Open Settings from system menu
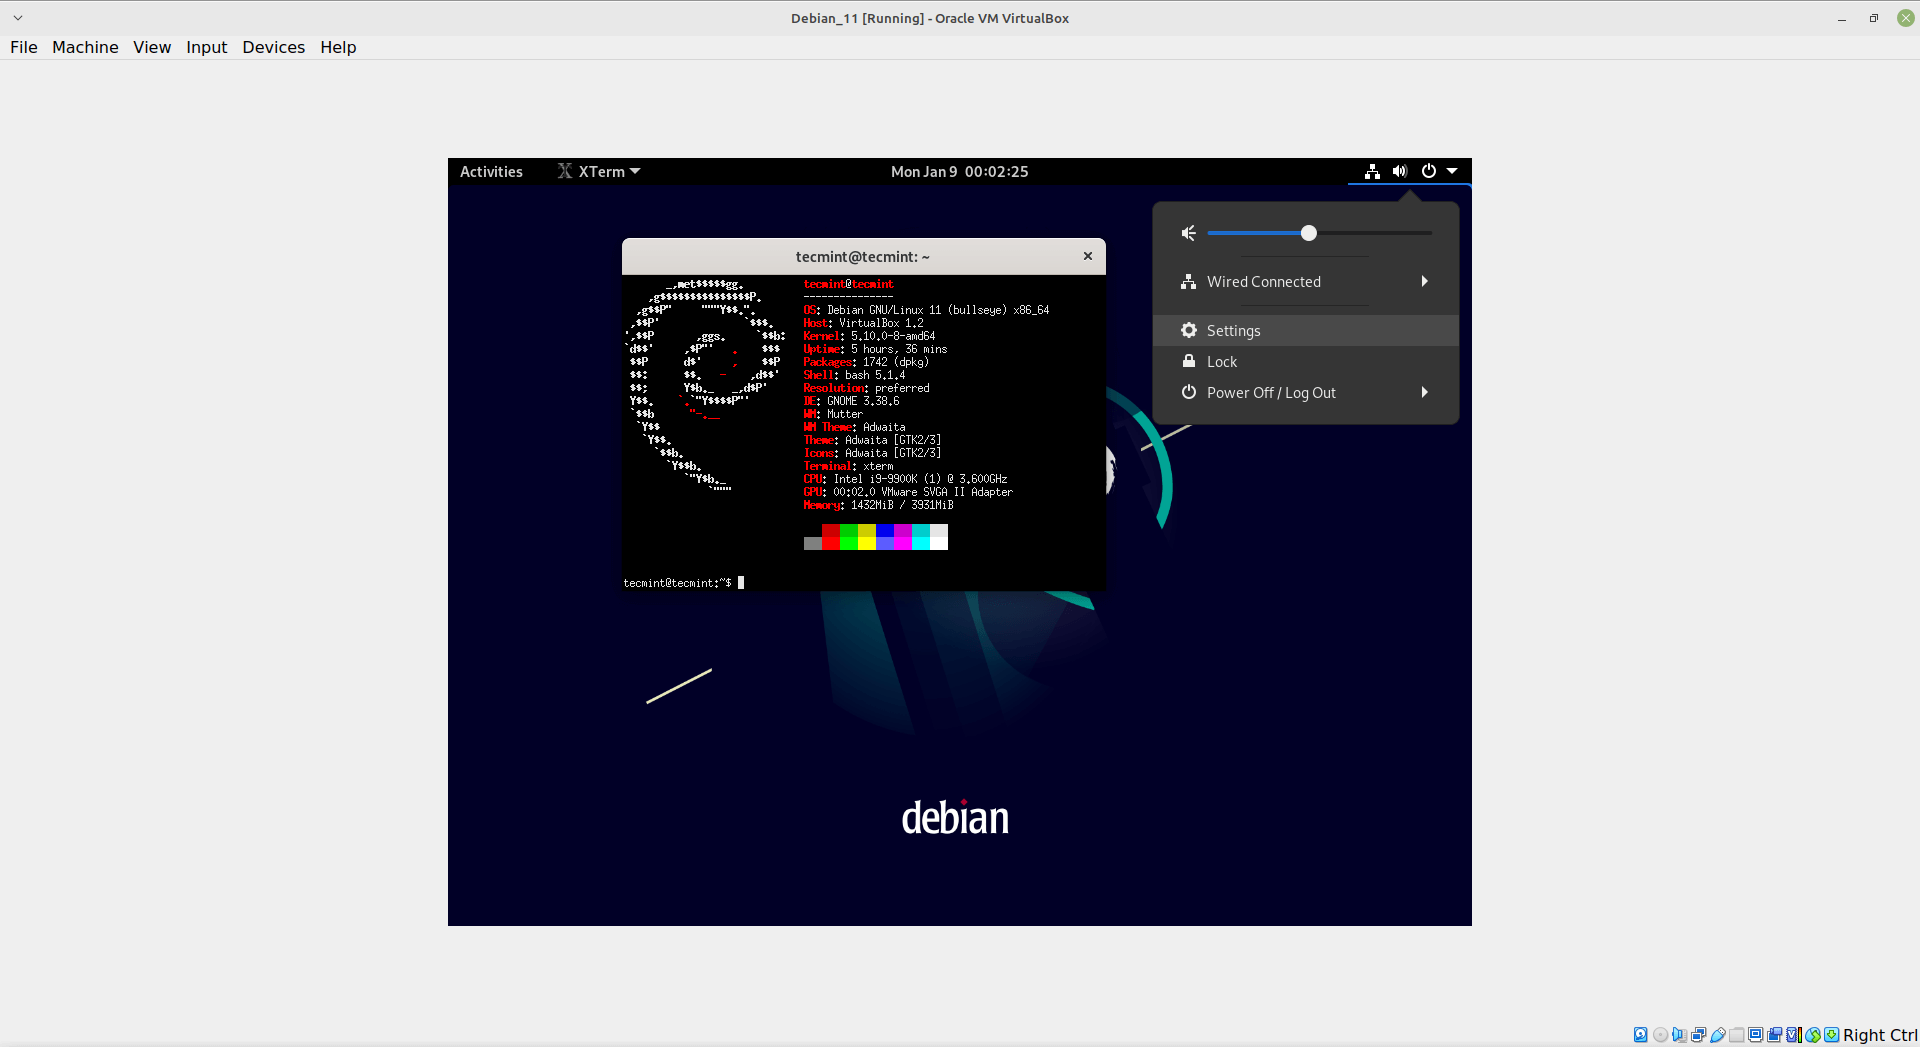This screenshot has width=1920, height=1047. pos(1306,331)
